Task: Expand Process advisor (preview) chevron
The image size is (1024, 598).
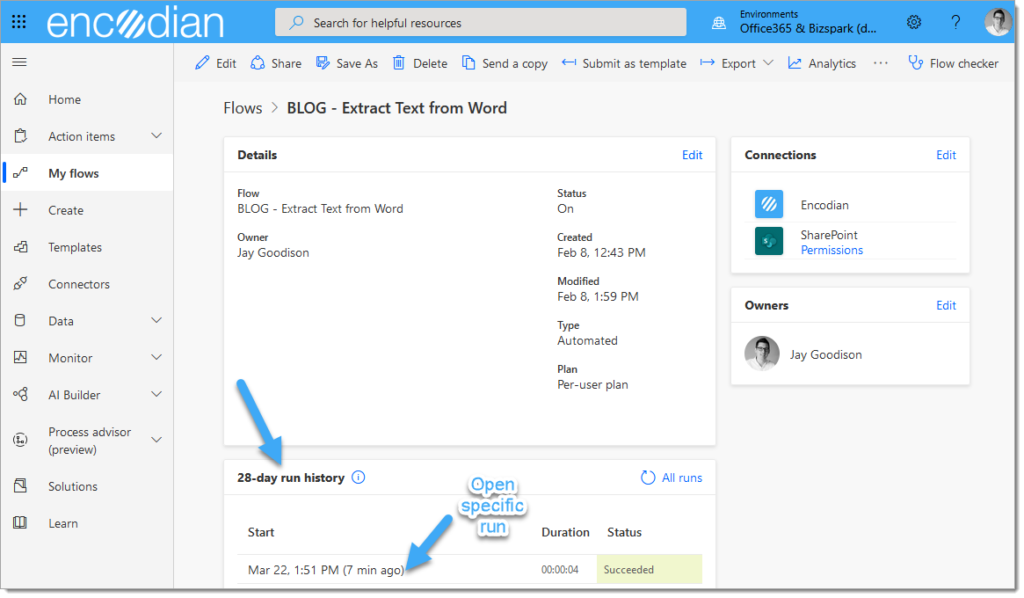Action: [x=156, y=440]
